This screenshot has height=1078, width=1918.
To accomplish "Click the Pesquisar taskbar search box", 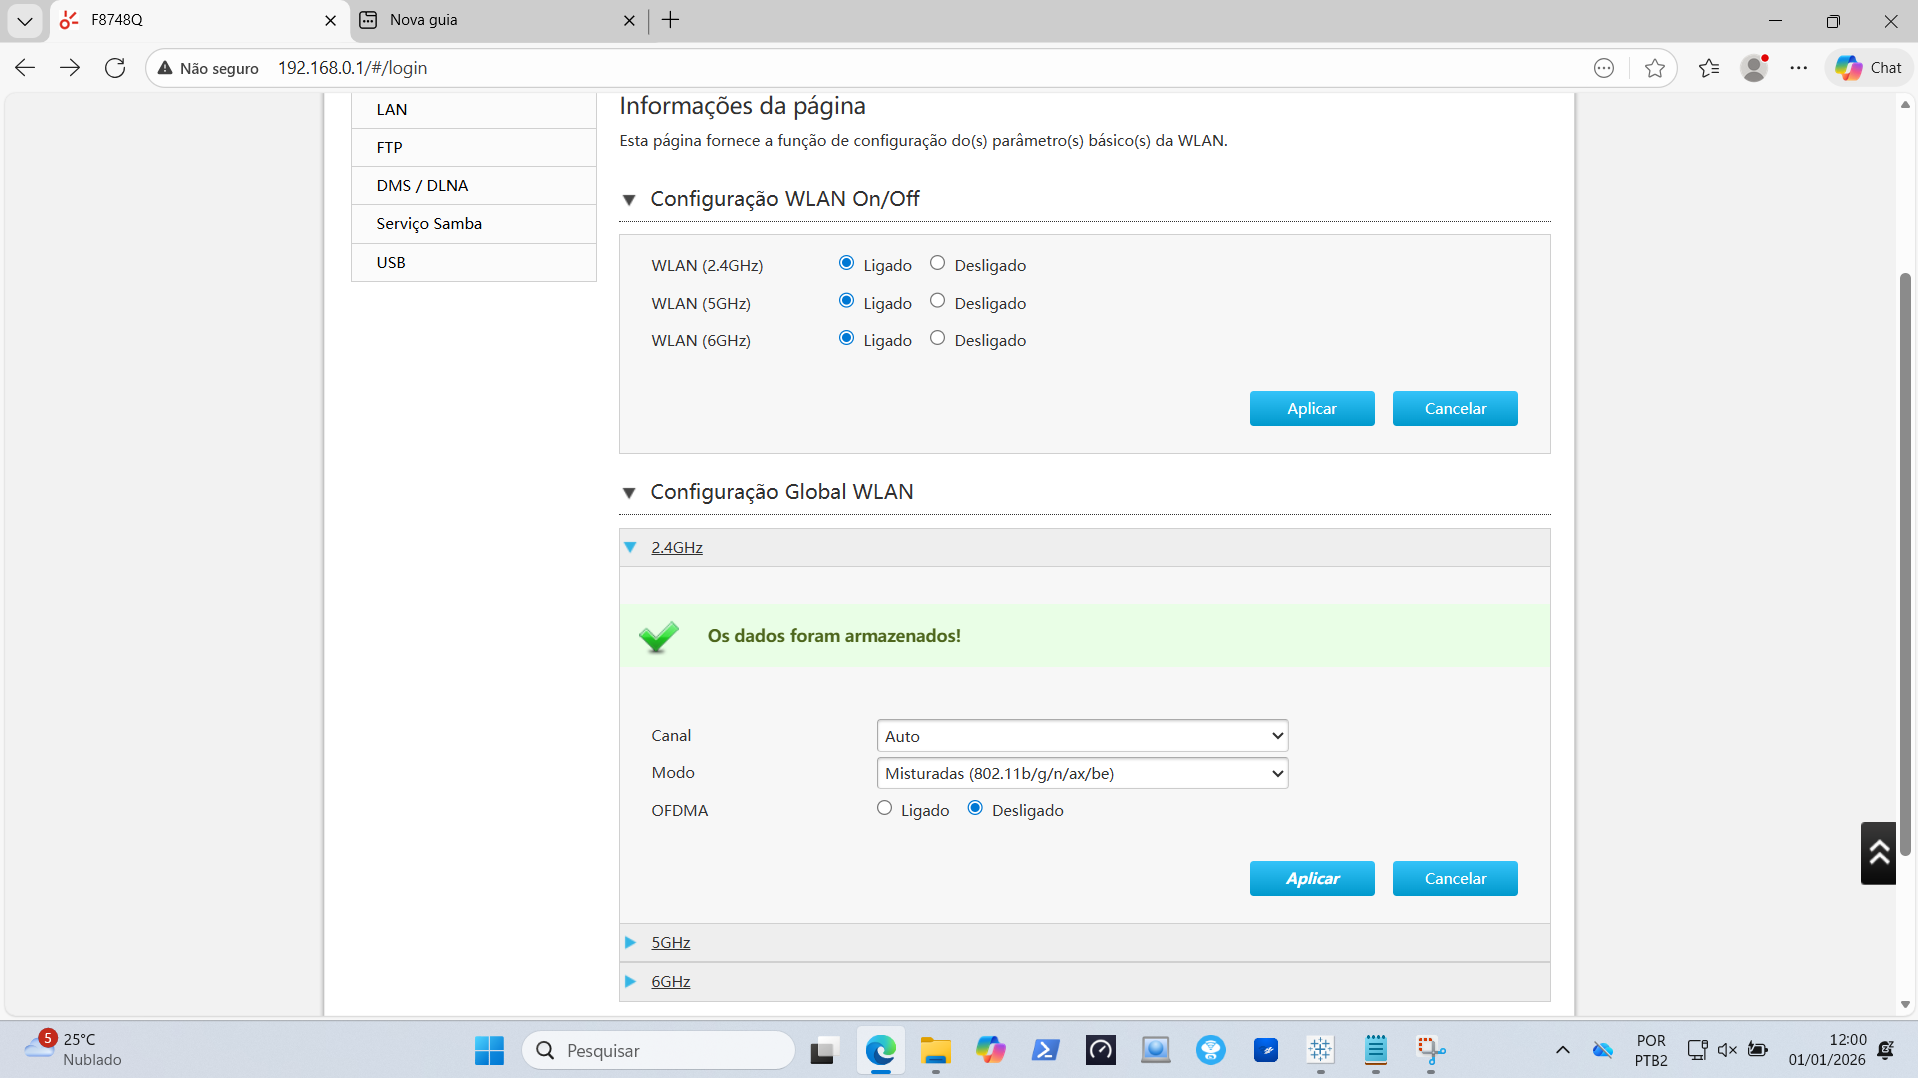I will pyautogui.click(x=660, y=1050).
